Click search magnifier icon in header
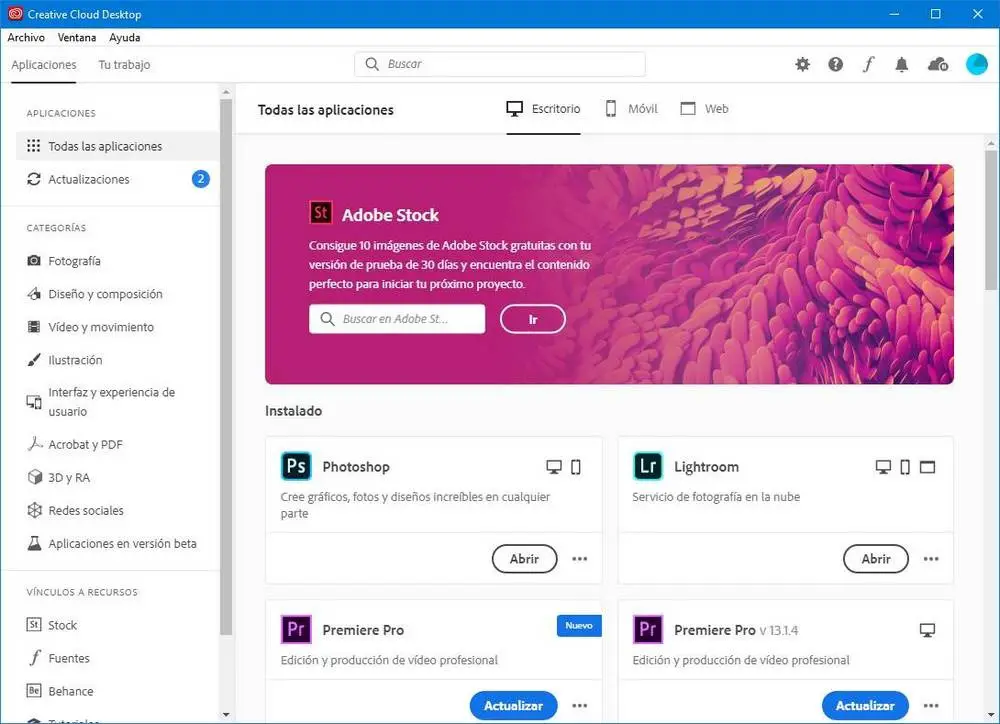Viewport: 1000px width, 724px height. (x=372, y=64)
